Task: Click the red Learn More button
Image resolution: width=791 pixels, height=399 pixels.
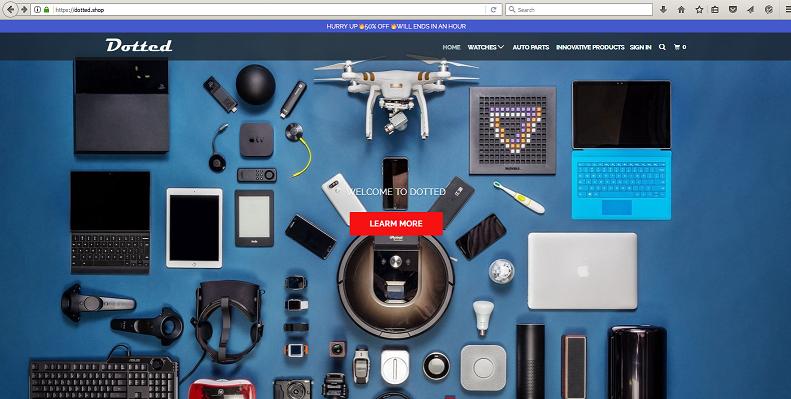Action: point(396,223)
